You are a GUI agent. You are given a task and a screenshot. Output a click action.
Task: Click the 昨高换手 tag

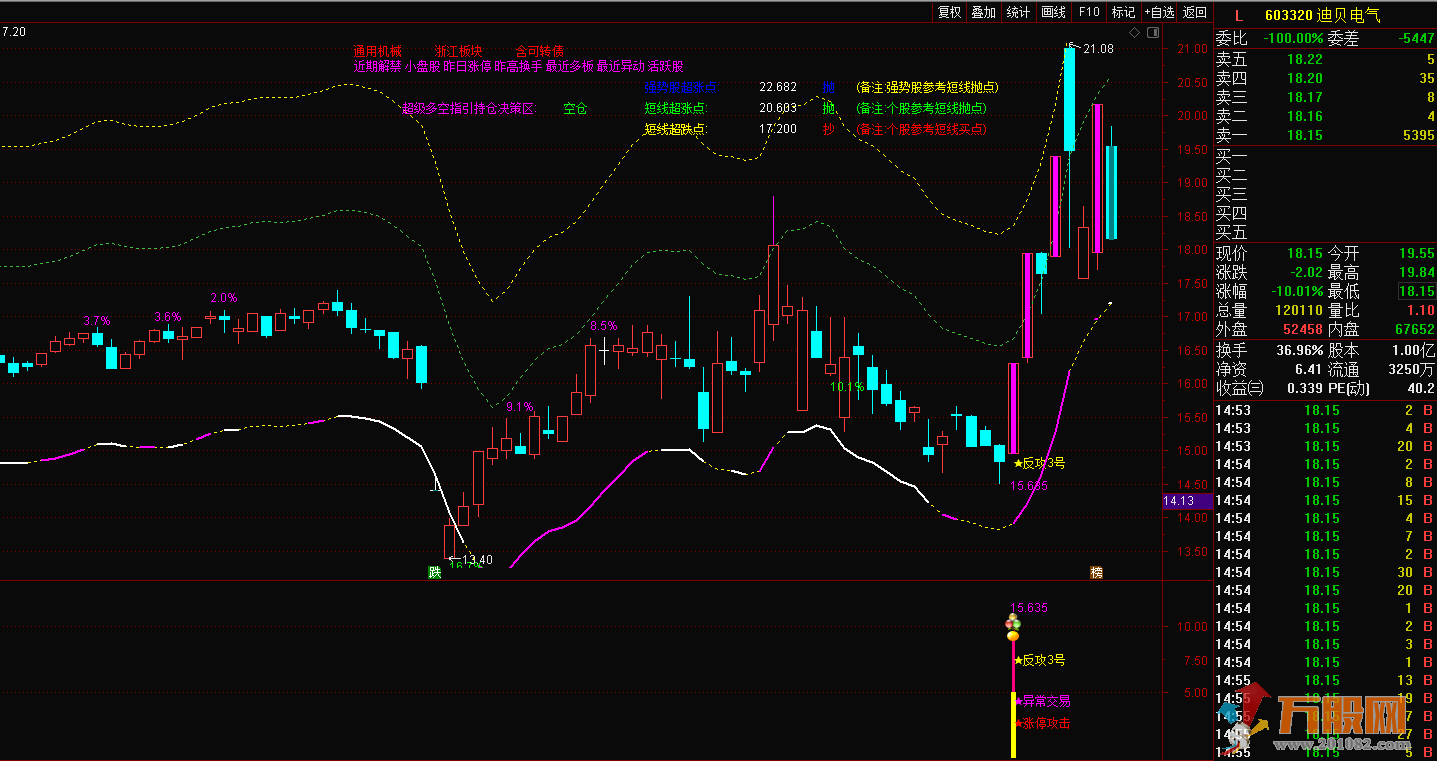coord(518,66)
